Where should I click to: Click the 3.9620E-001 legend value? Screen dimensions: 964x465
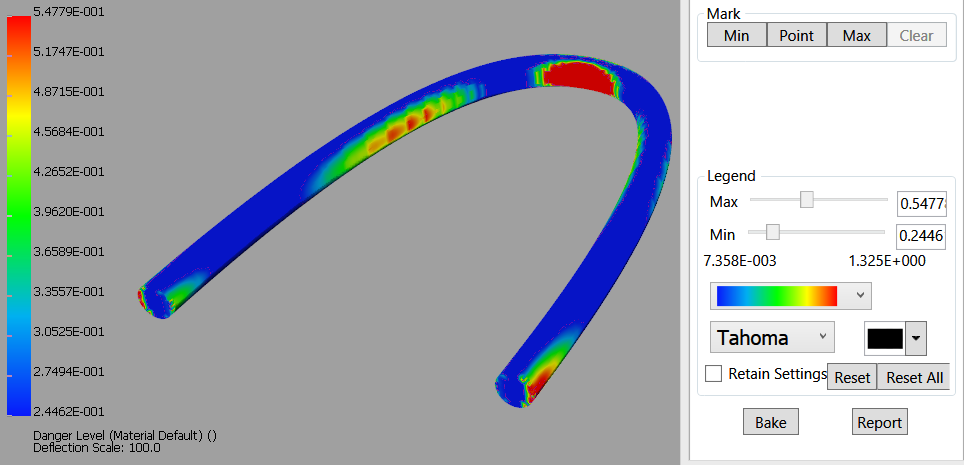(x=68, y=212)
